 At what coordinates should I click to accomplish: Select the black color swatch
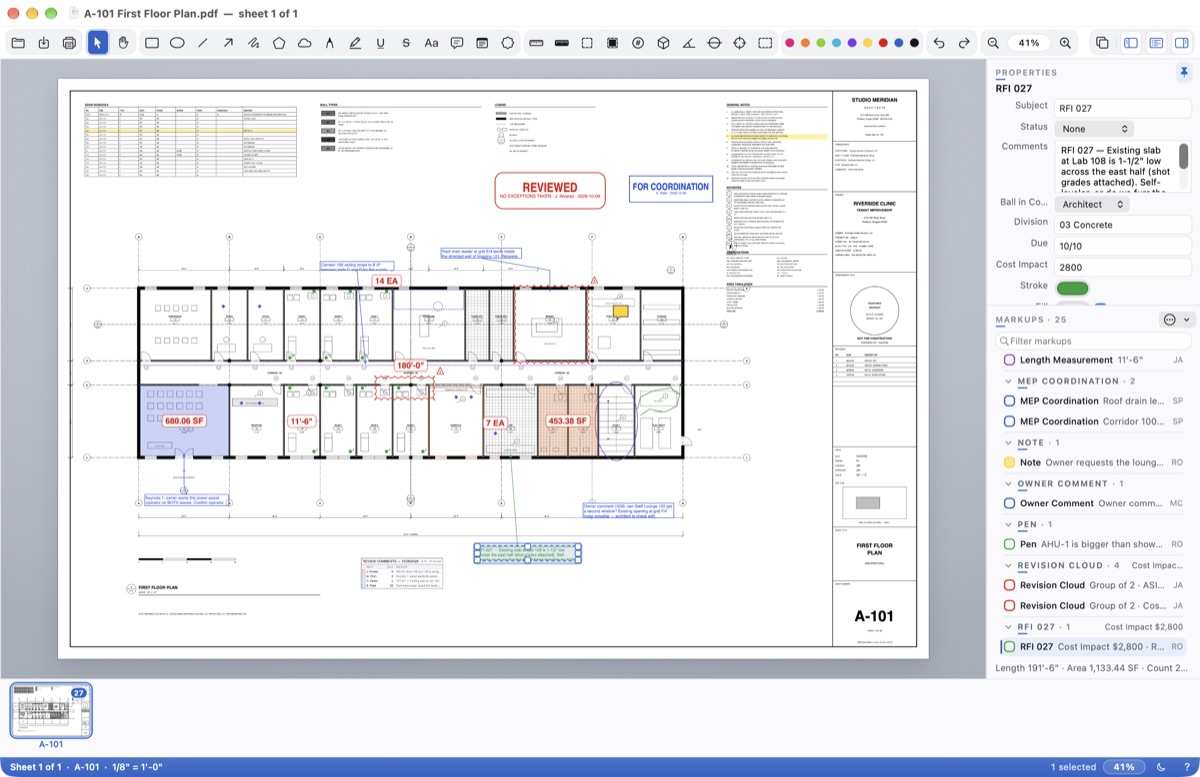pos(914,43)
